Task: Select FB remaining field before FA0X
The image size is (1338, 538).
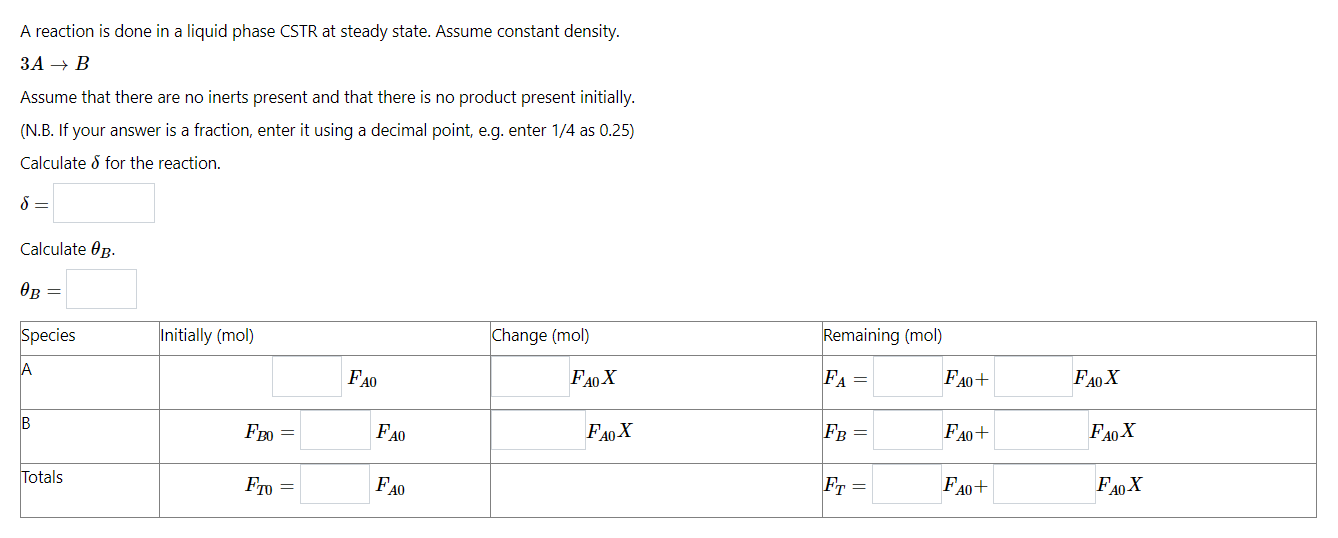Action: [1041, 431]
